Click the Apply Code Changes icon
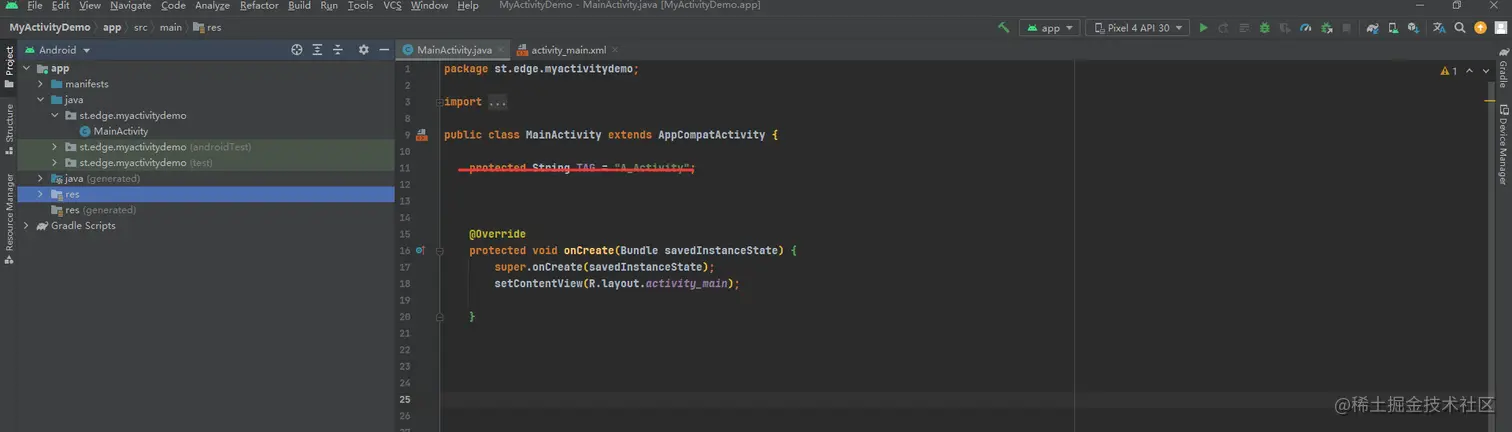This screenshot has width=1512, height=432. coord(1244,28)
